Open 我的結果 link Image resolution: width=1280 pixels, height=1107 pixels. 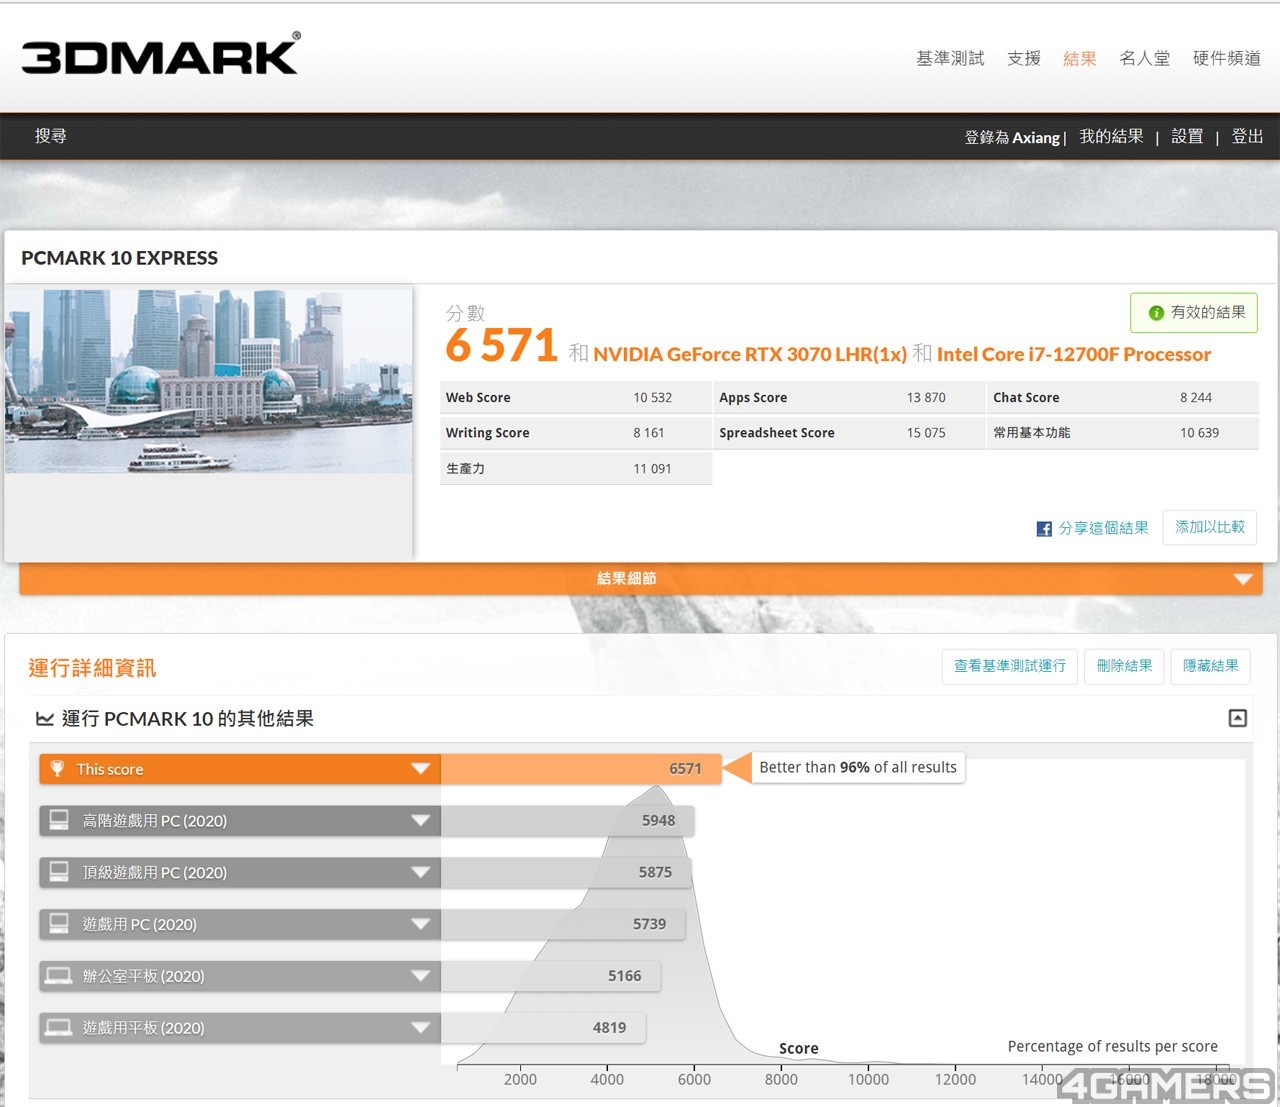[1111, 137]
